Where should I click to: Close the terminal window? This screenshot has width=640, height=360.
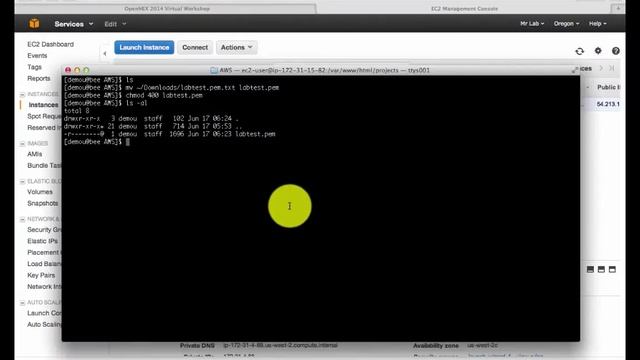click(x=68, y=70)
